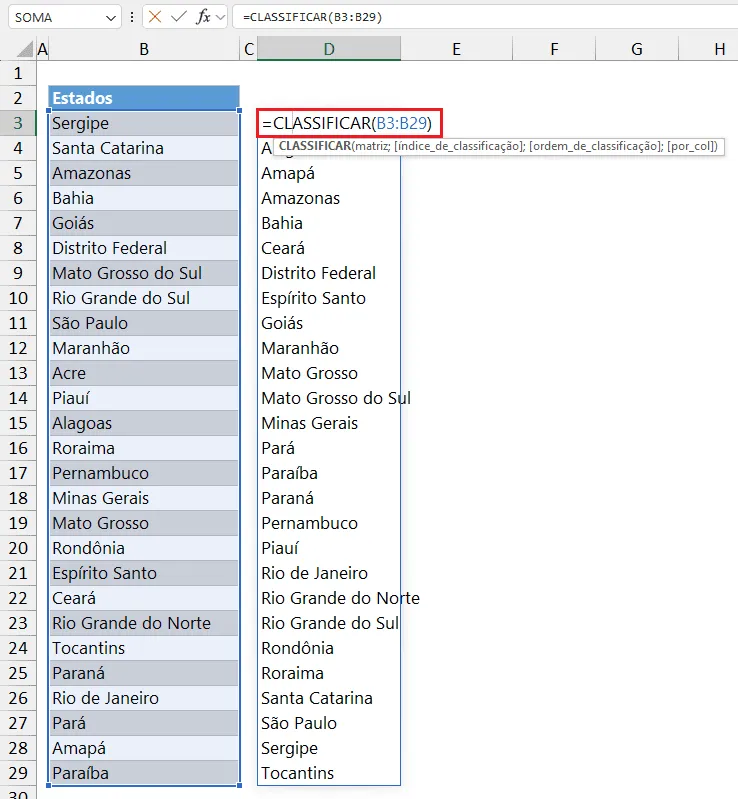
Task: Select row 3 header
Action: tap(18, 123)
